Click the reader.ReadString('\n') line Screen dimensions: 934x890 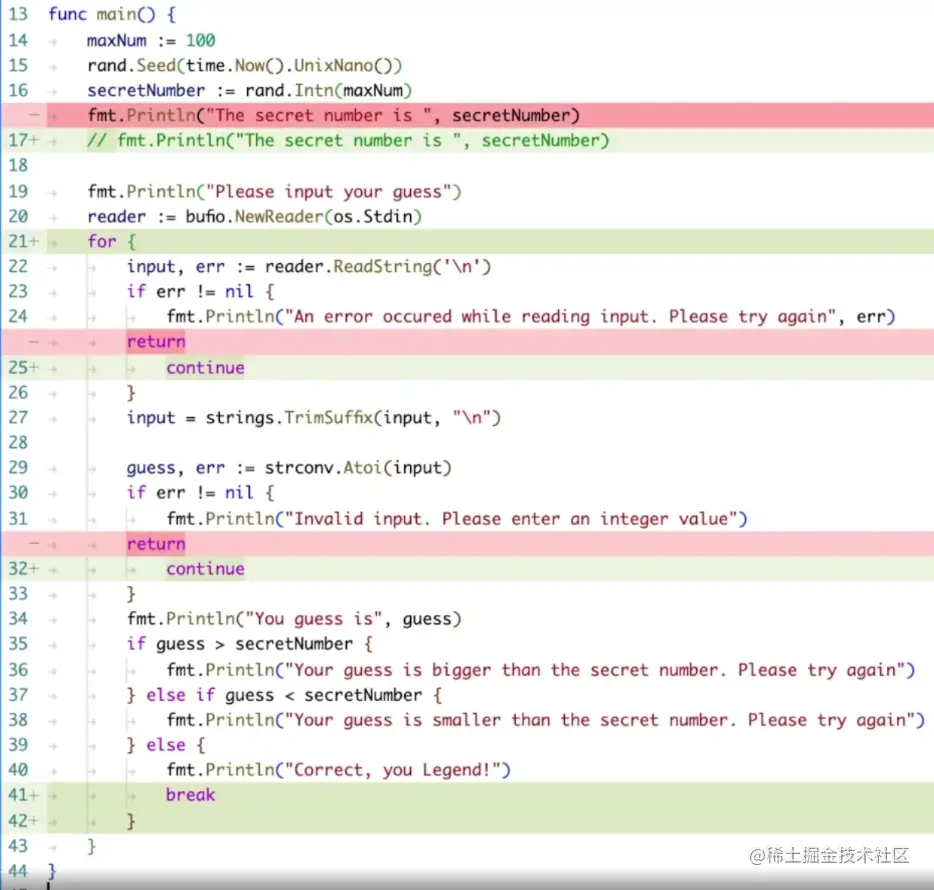[309, 267]
